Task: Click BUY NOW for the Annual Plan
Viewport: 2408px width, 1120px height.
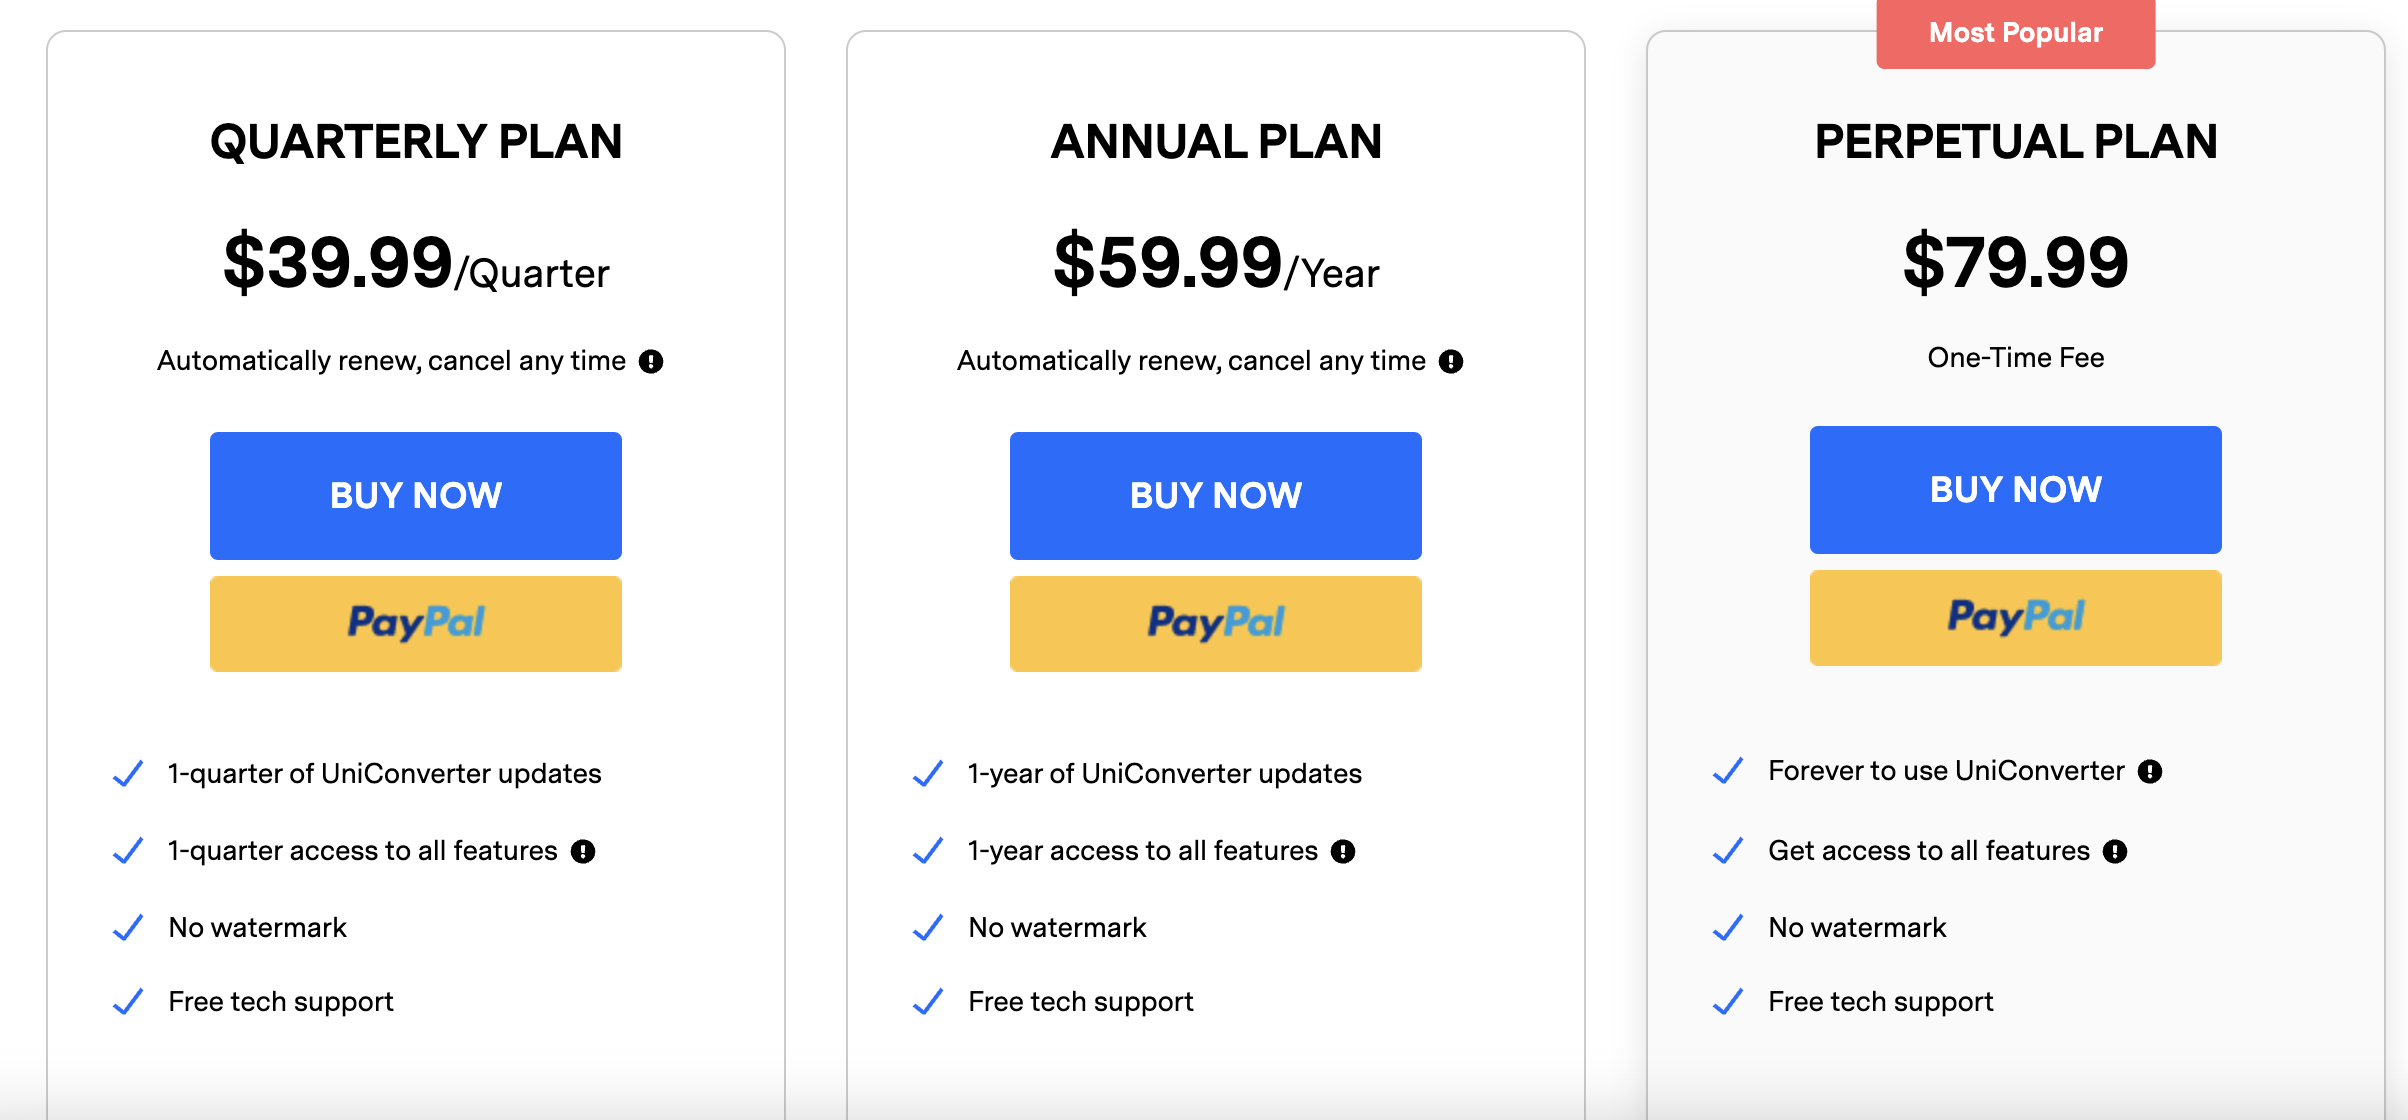Action: 1216,496
